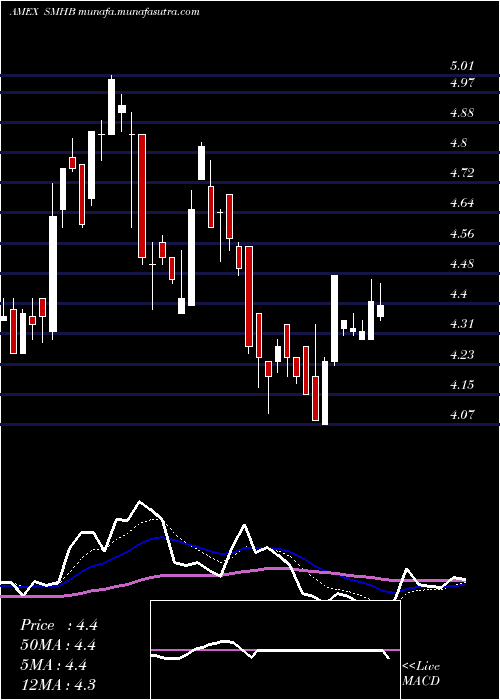Click the tallest white candle reaching 5.01
The image size is (500, 700).
coord(111,106)
